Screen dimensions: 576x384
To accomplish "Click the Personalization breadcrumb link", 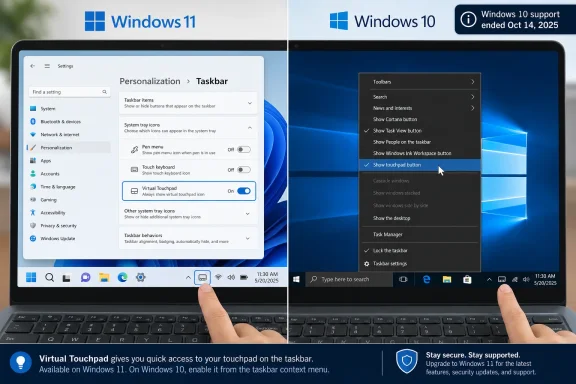I will [x=150, y=81].
